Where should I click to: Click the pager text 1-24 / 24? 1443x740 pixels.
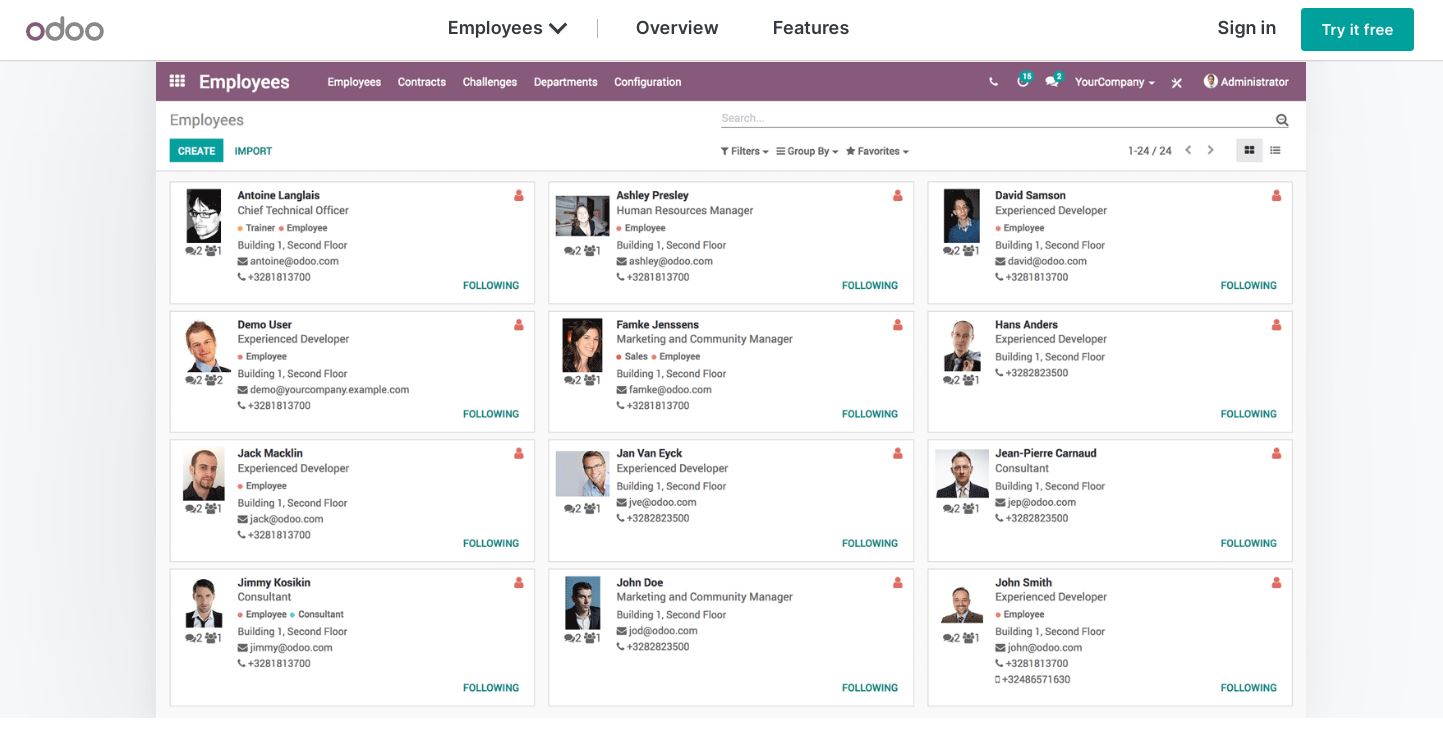click(x=1149, y=151)
